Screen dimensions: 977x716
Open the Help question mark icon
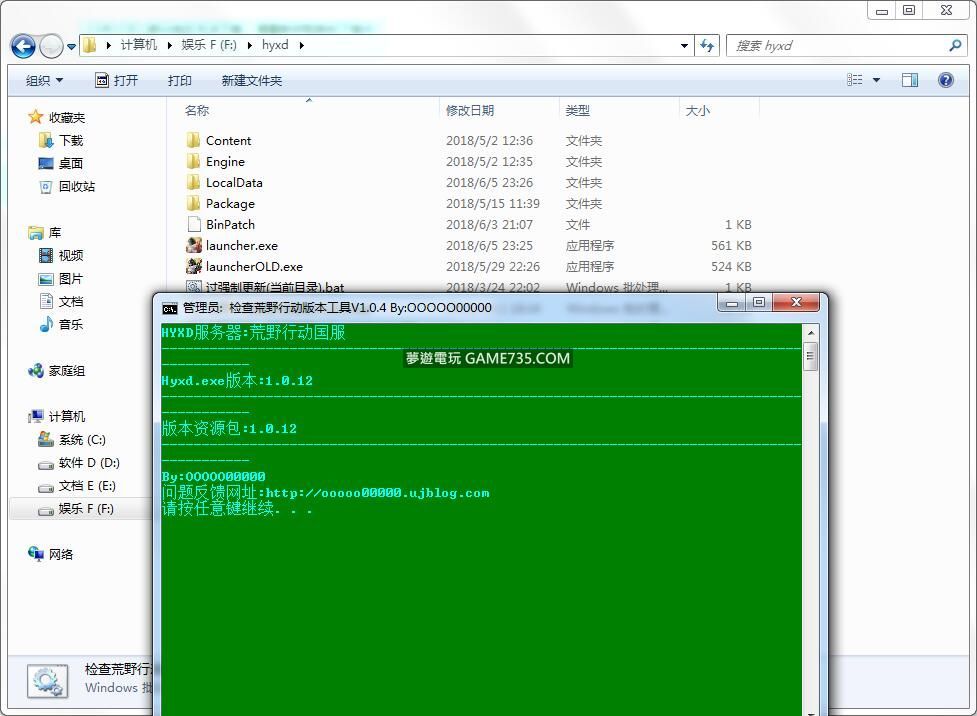[x=945, y=80]
